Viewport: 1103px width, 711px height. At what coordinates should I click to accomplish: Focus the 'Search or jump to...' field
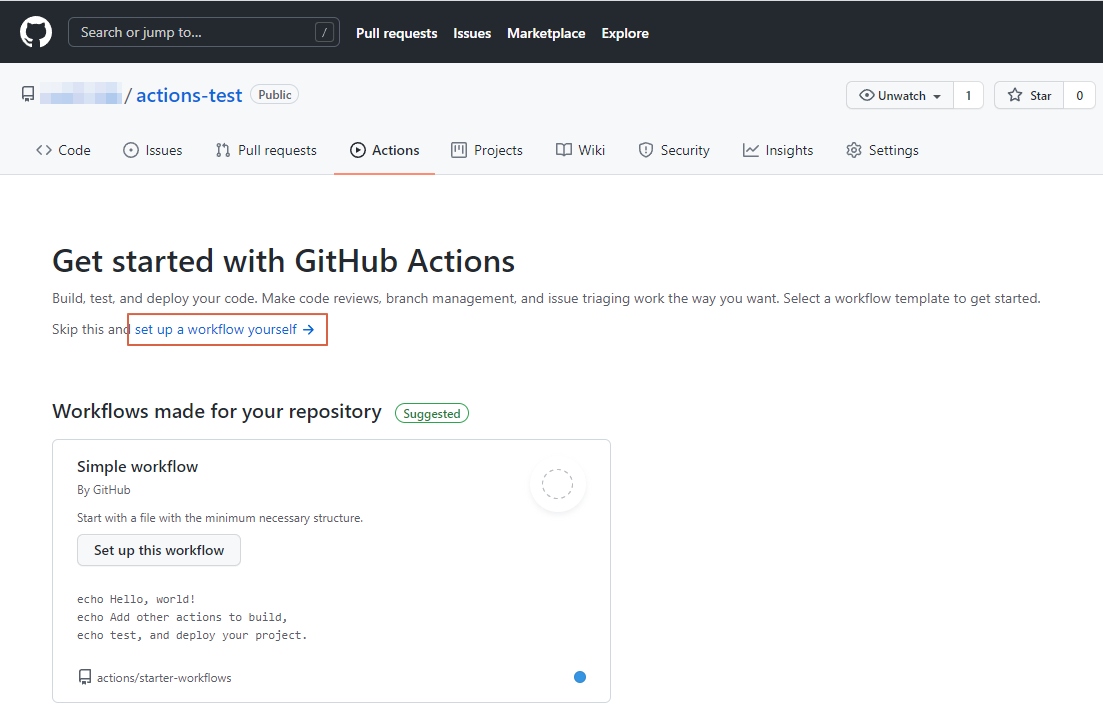pos(204,32)
